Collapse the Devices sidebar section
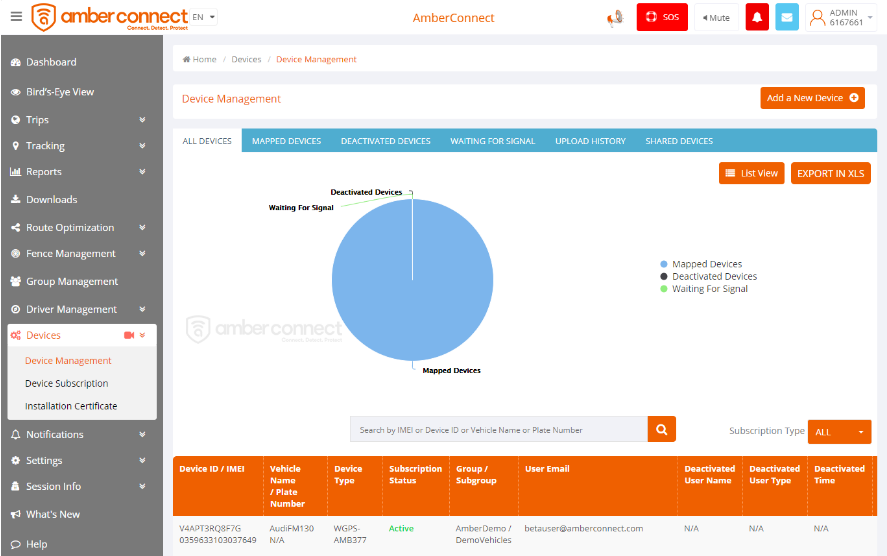The image size is (887, 556). 82,335
